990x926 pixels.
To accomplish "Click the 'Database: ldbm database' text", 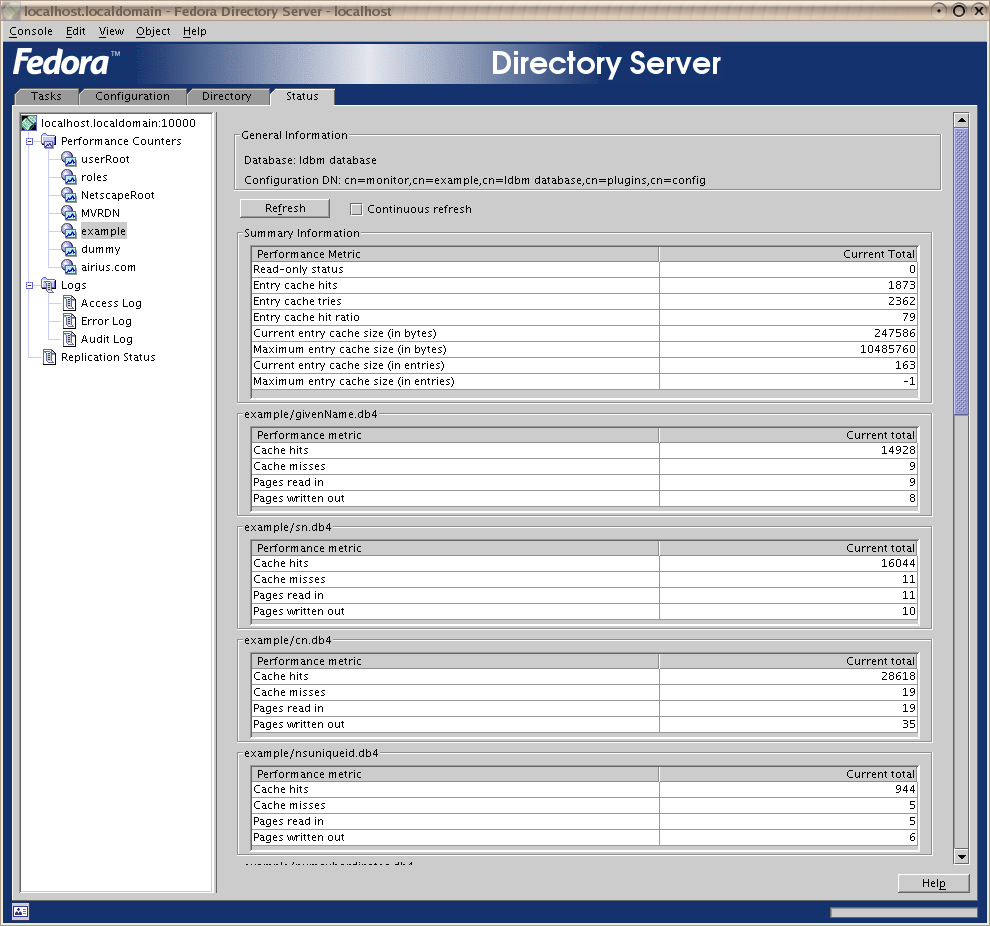I will (310, 160).
